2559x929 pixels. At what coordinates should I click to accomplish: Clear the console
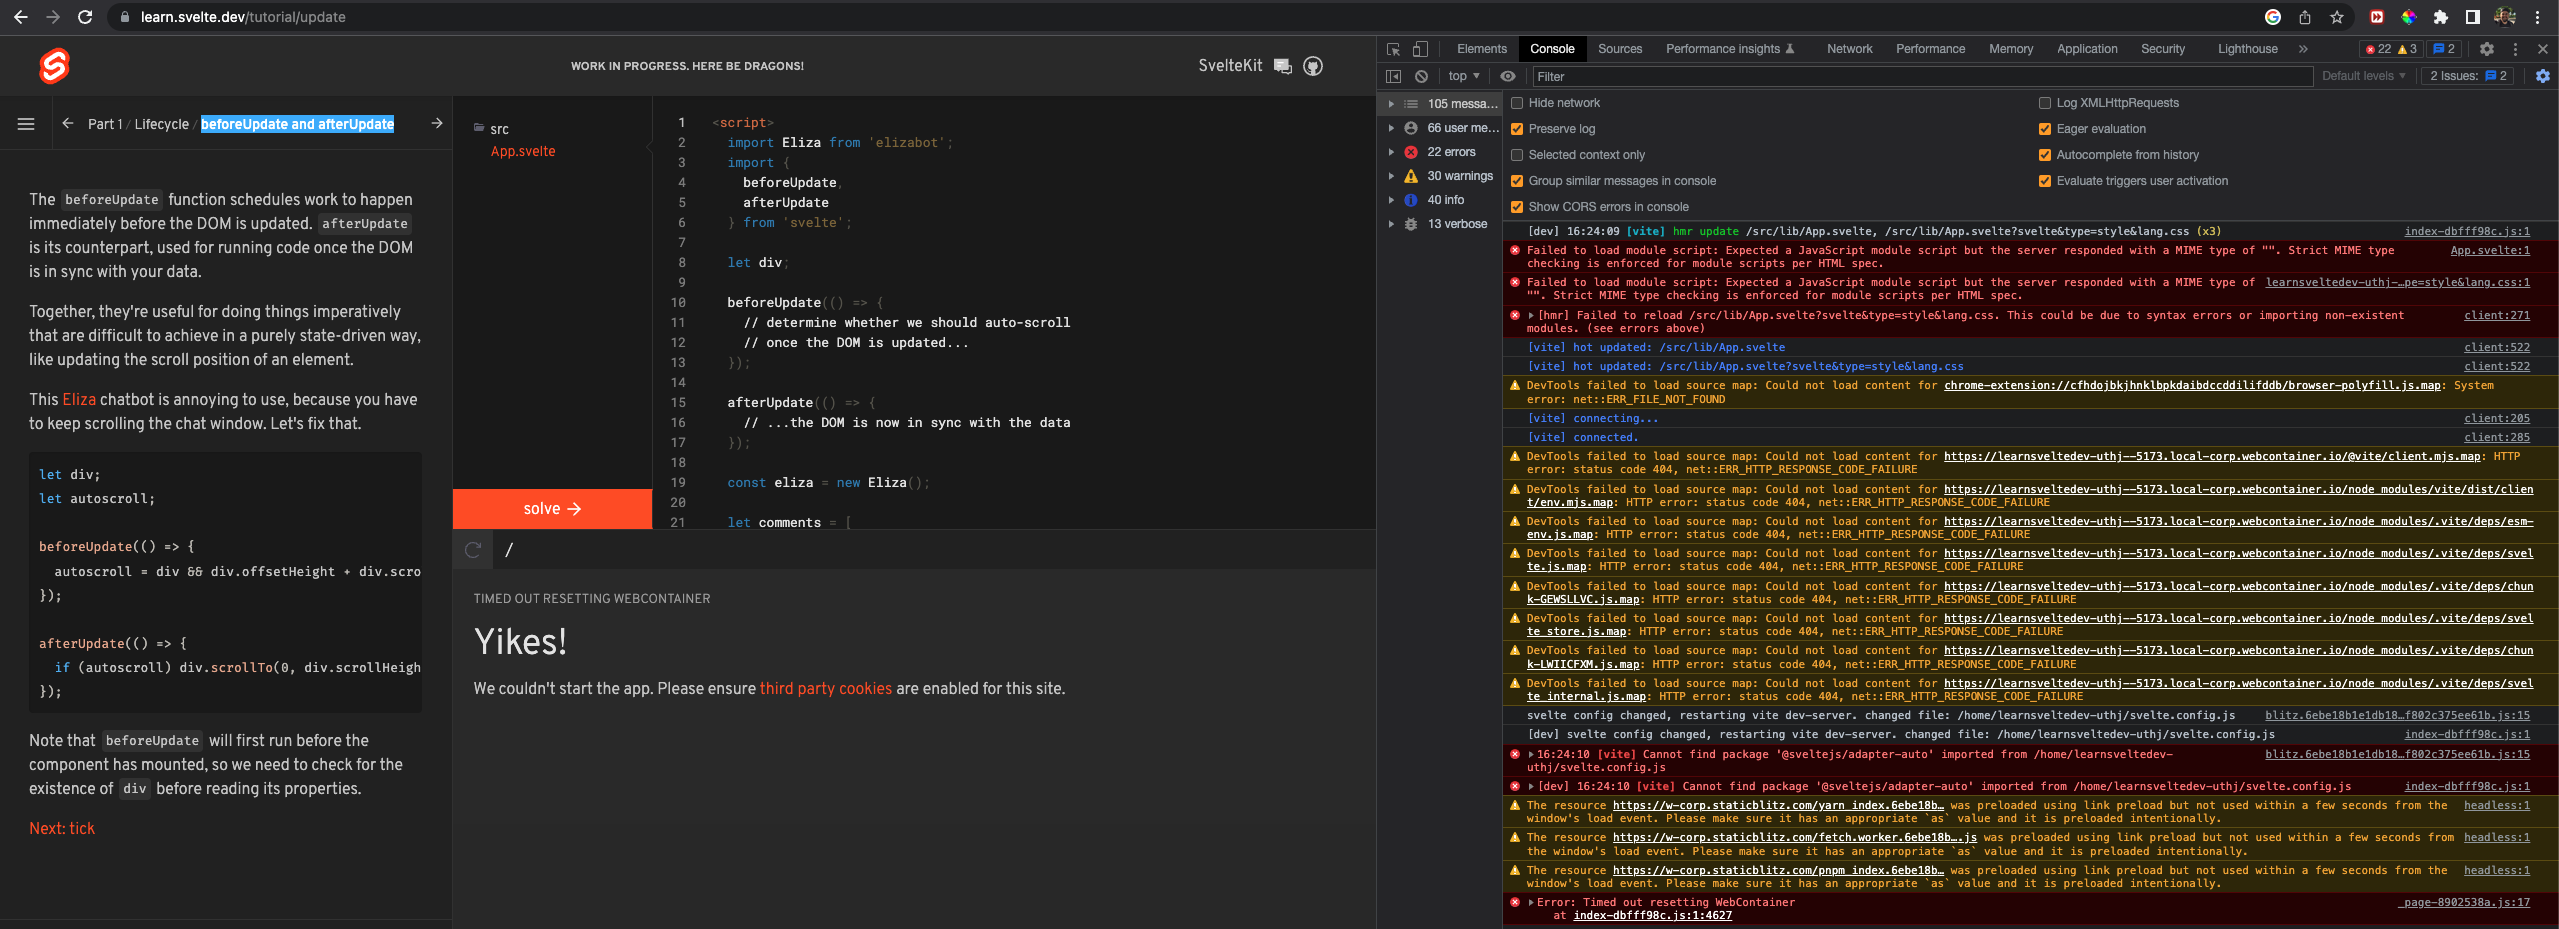[1421, 76]
